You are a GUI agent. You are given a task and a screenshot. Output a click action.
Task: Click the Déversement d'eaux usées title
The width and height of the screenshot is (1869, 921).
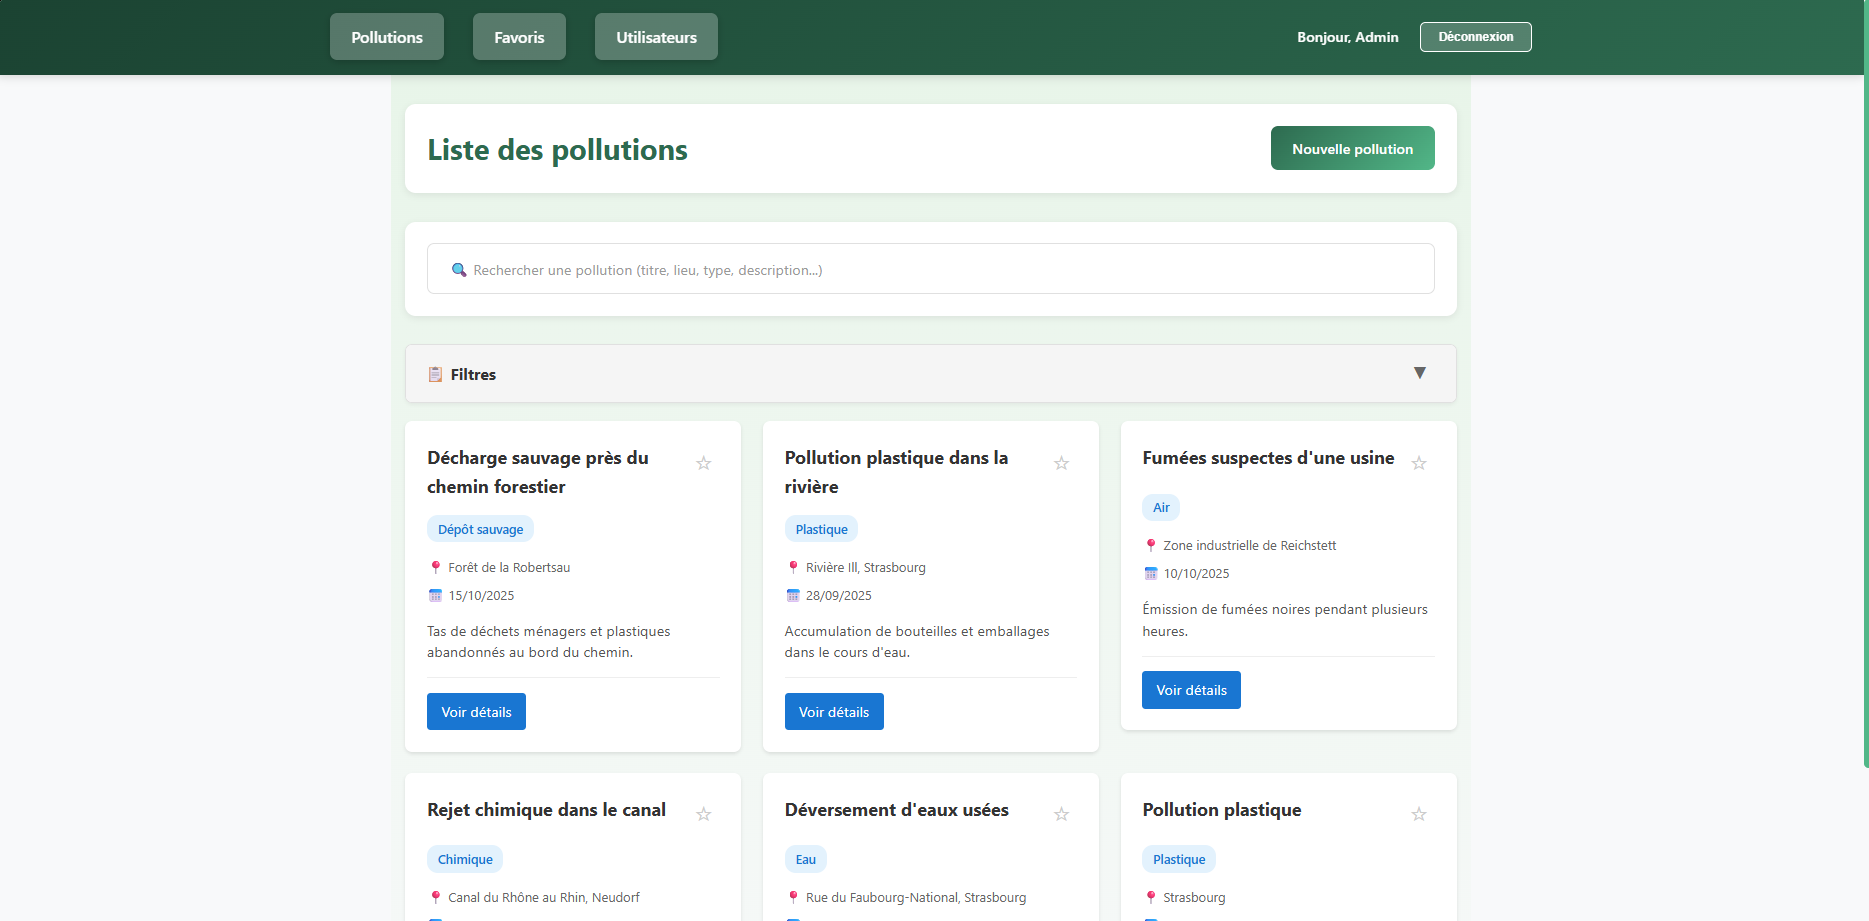point(897,810)
